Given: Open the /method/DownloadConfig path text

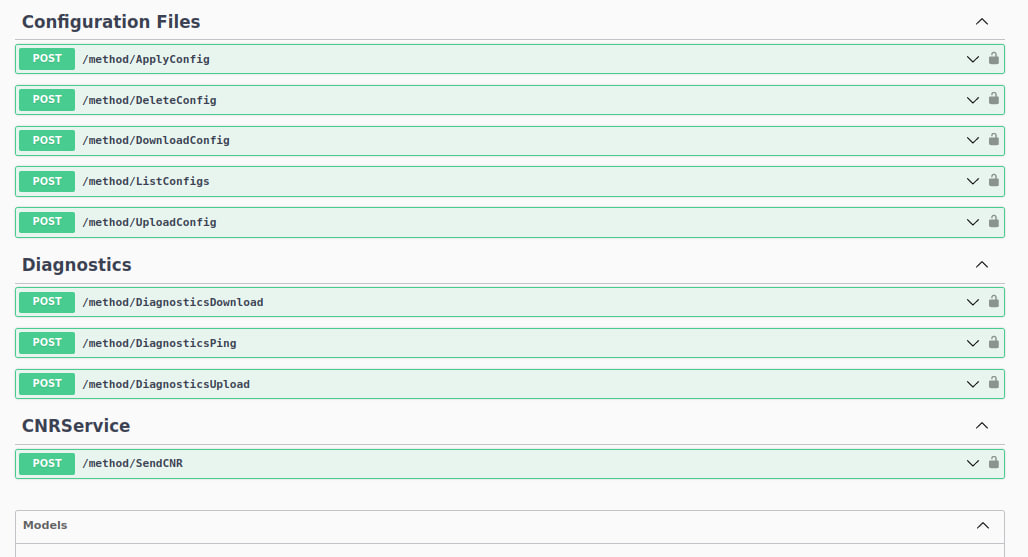Looking at the screenshot, I should 156,140.
